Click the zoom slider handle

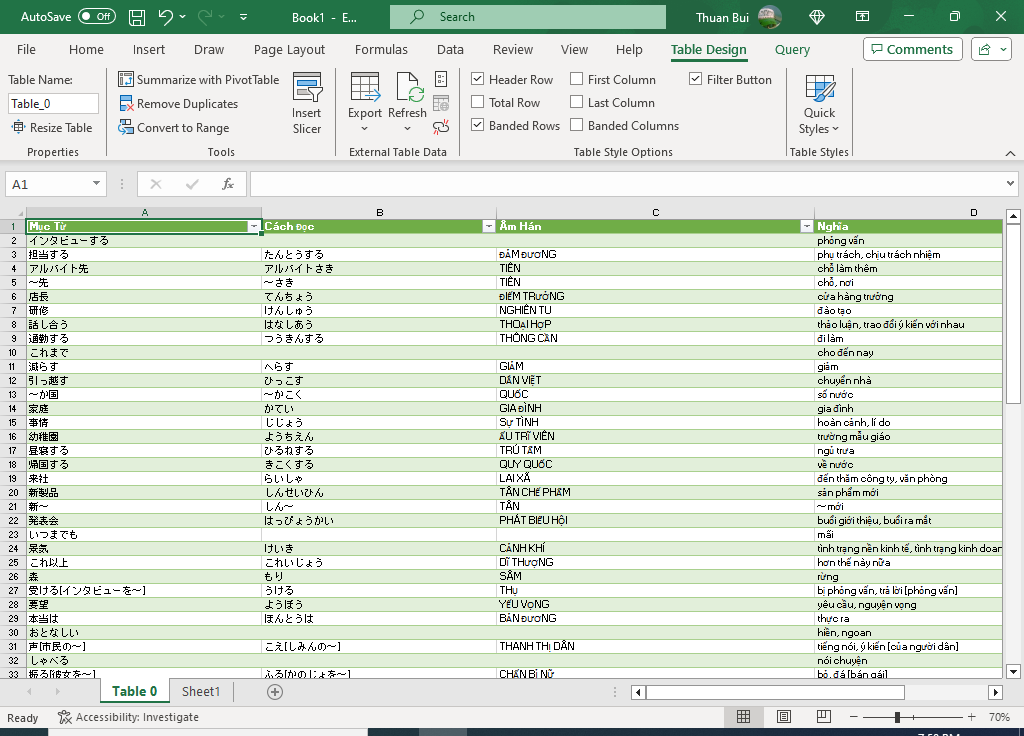tap(897, 717)
